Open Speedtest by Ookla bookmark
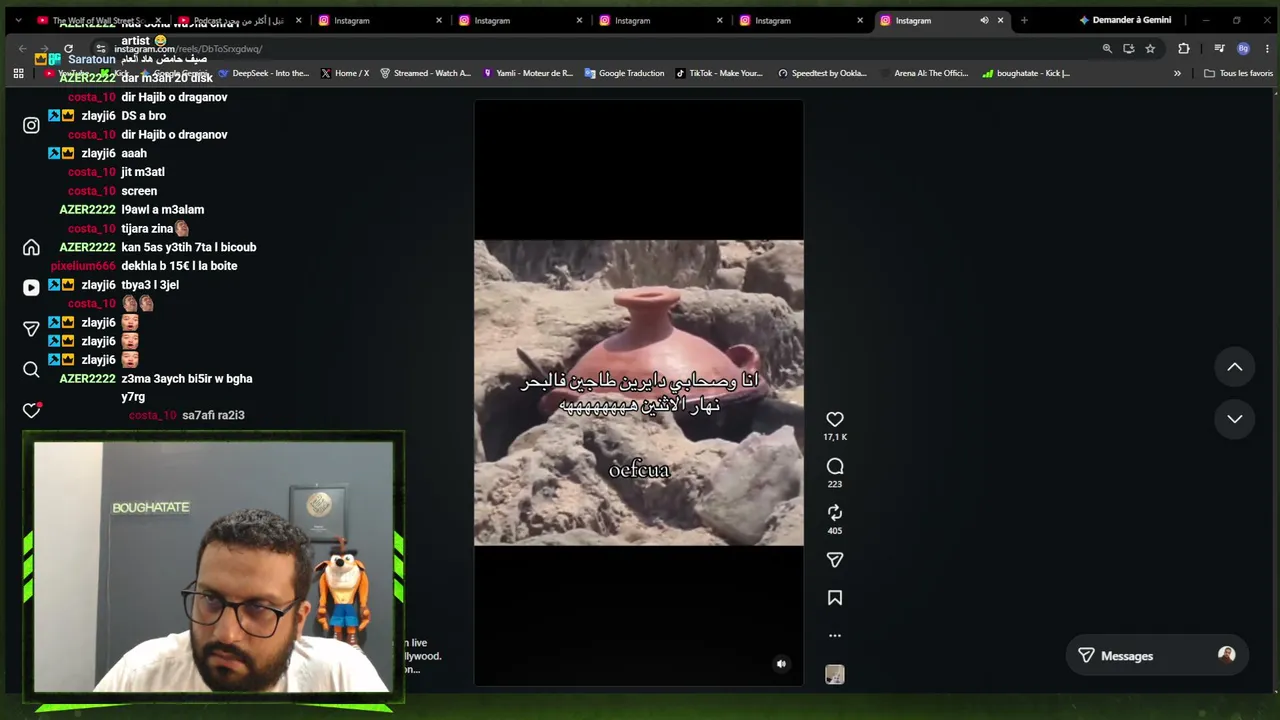 (822, 73)
